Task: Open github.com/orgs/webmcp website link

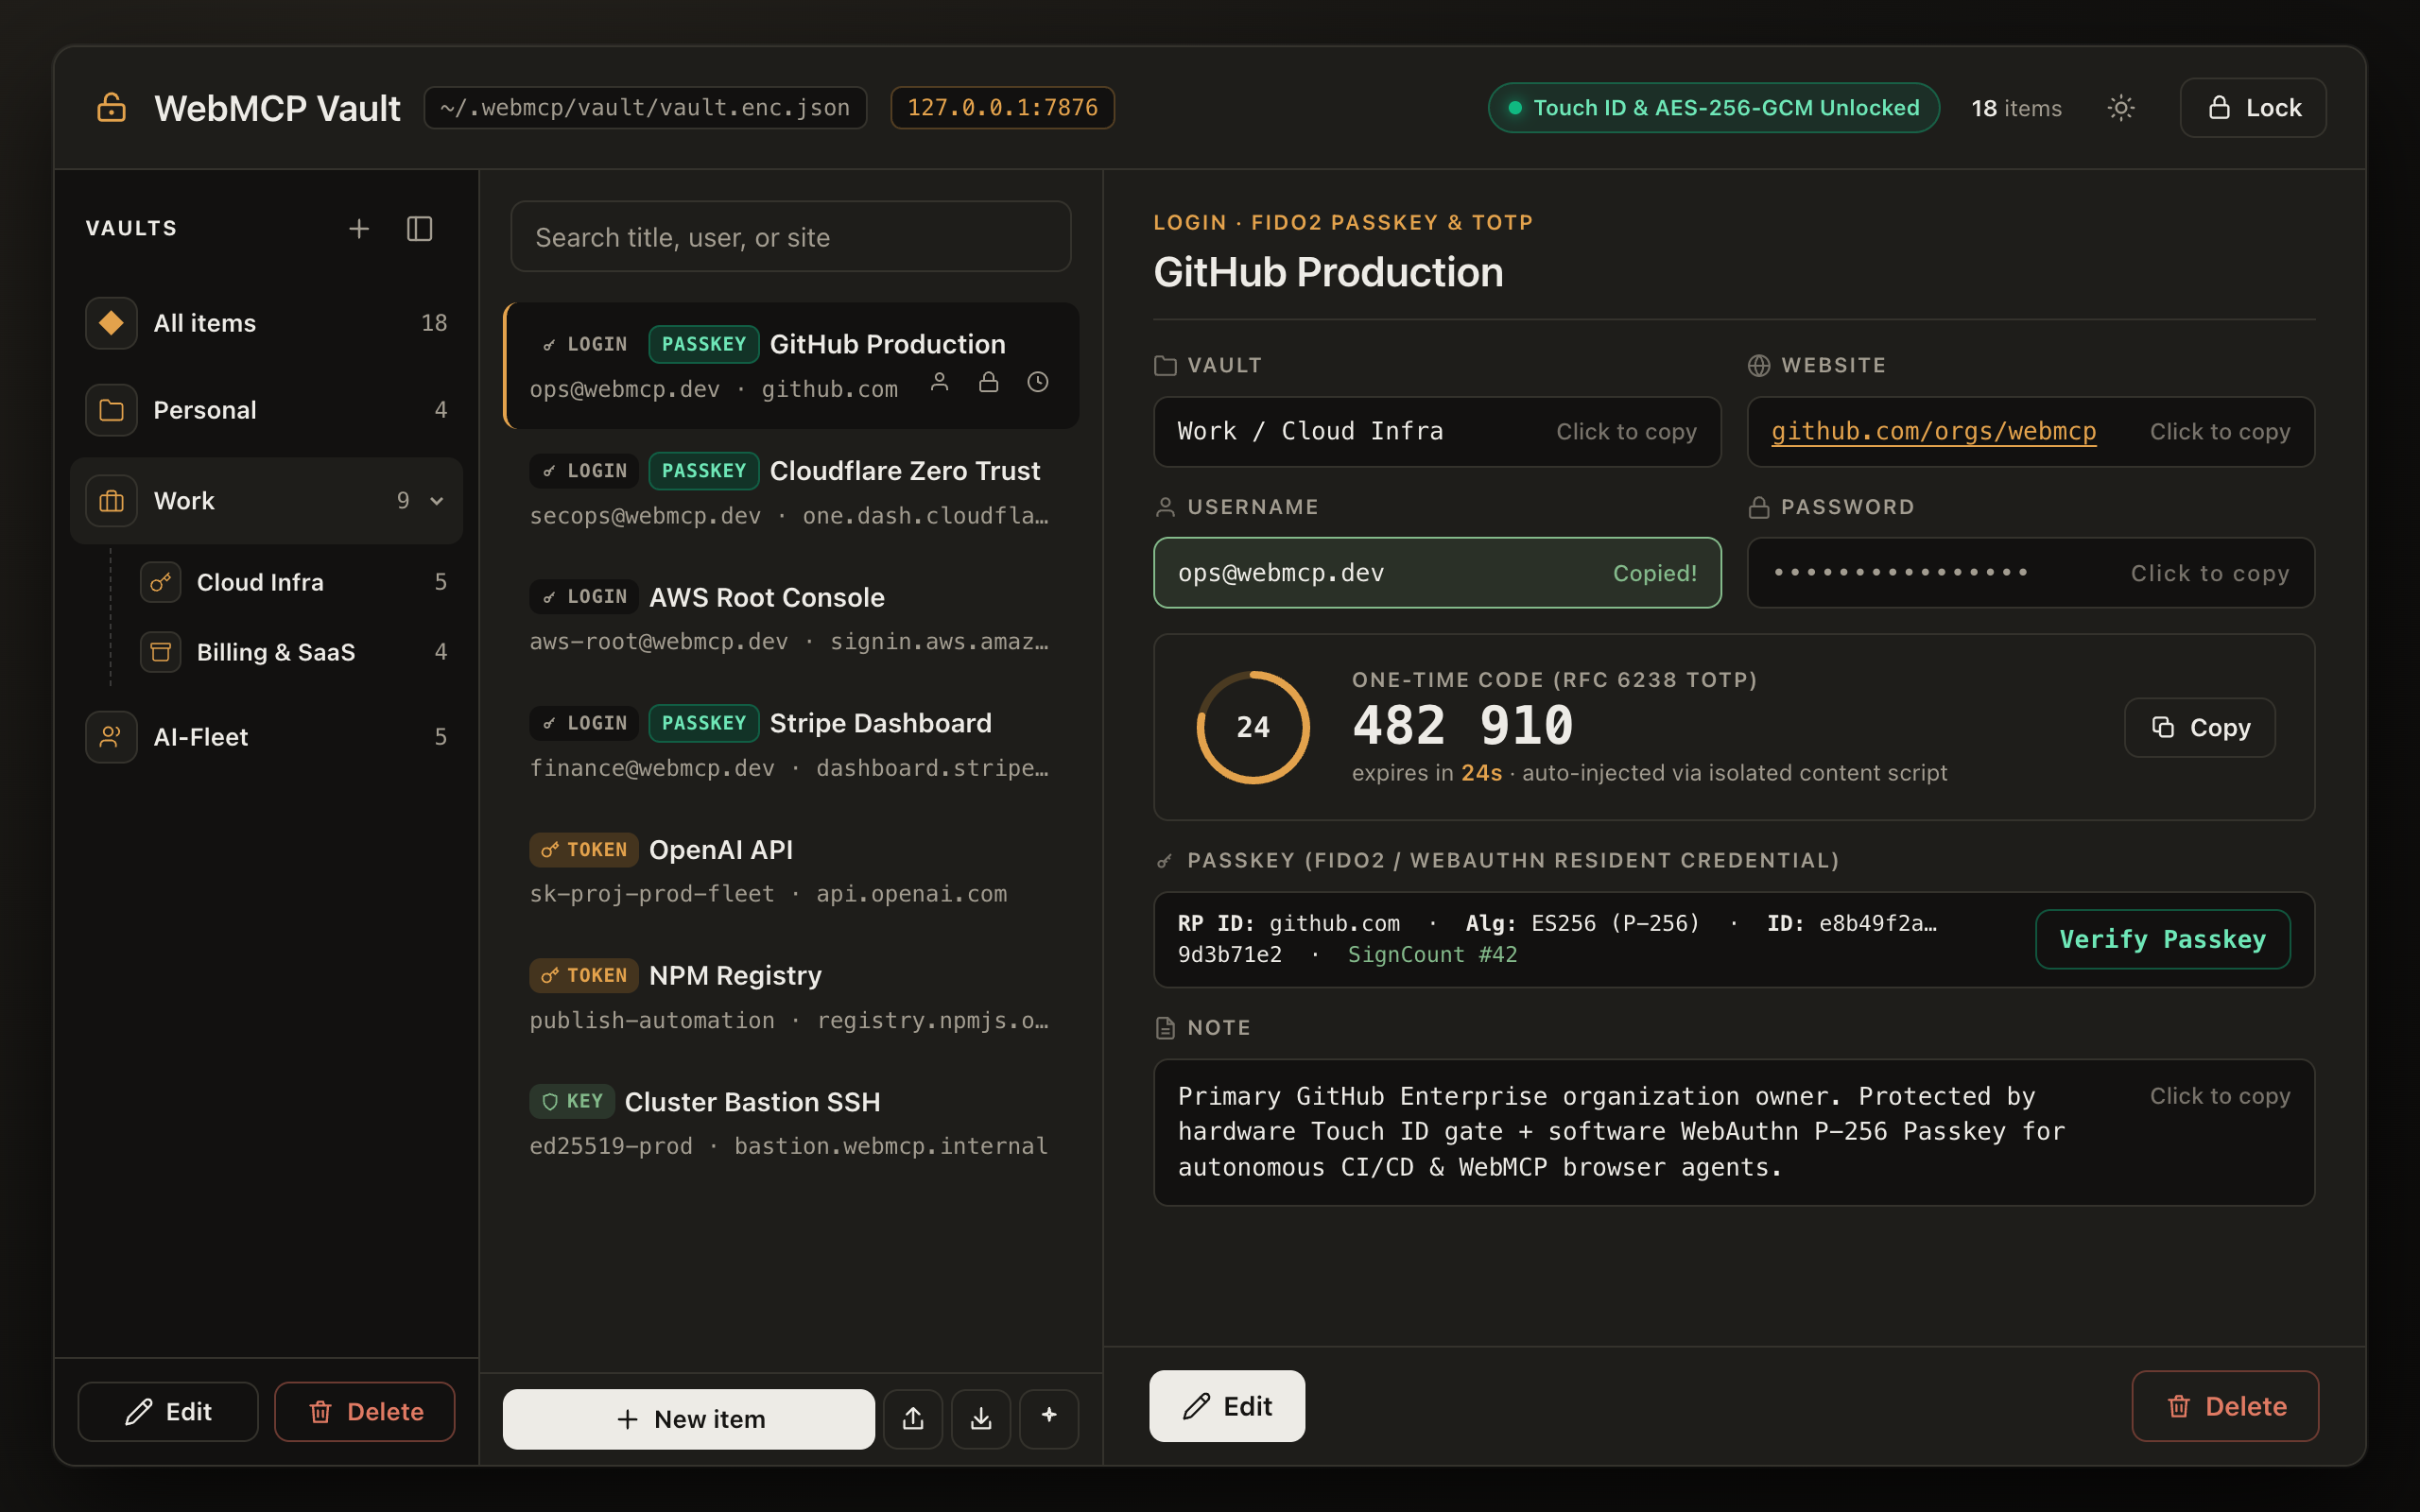Action: pos(1934,431)
